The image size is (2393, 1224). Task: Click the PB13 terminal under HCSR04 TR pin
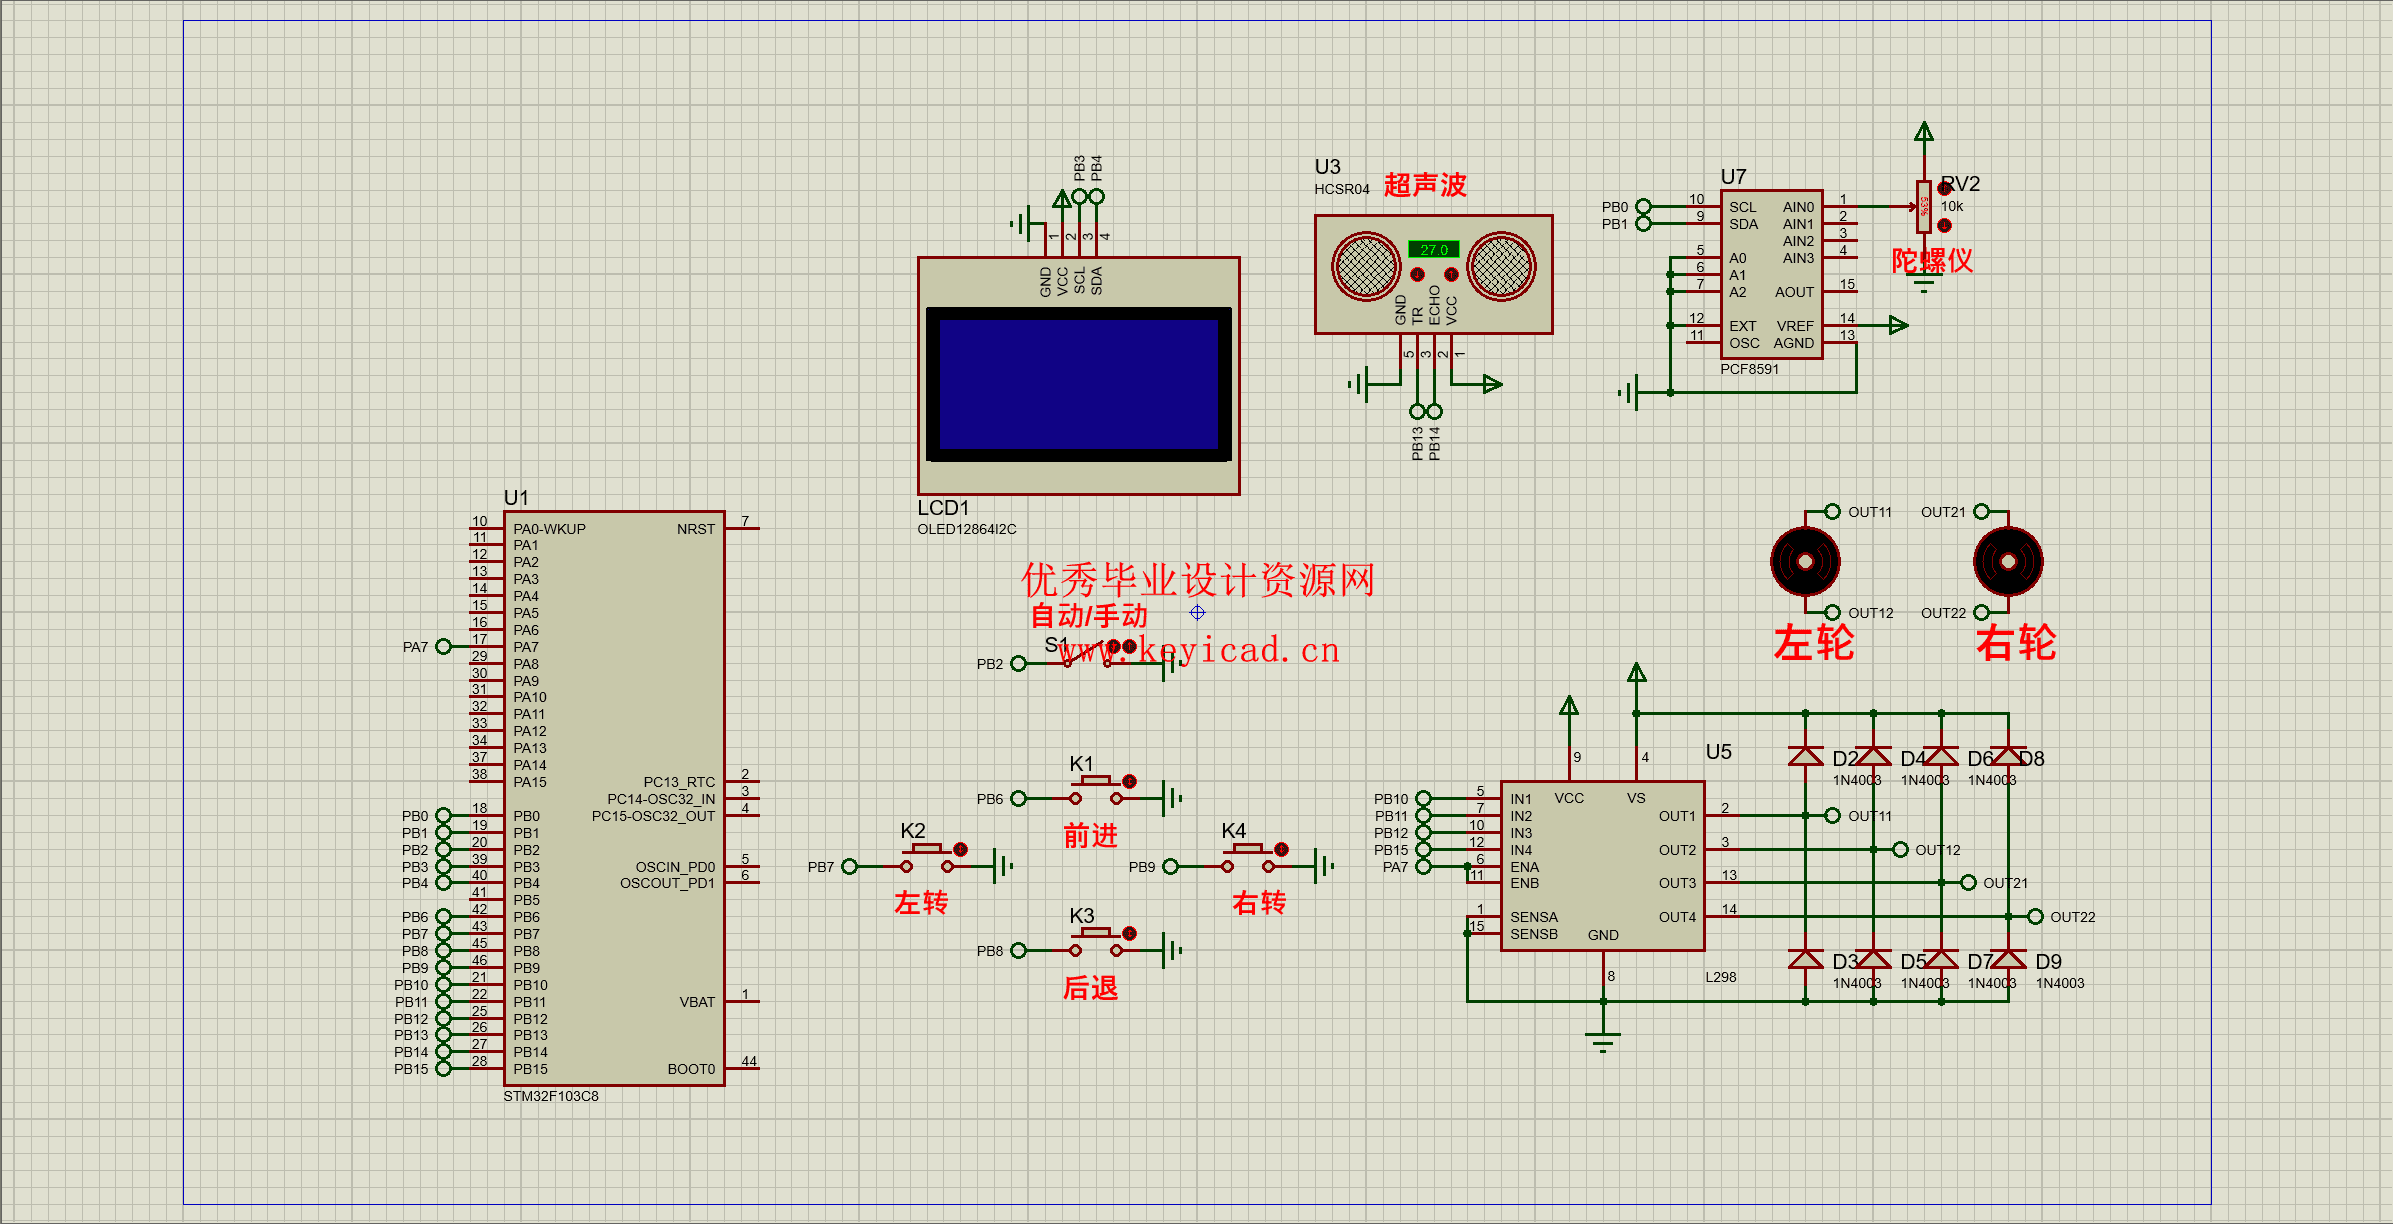pos(1417,411)
